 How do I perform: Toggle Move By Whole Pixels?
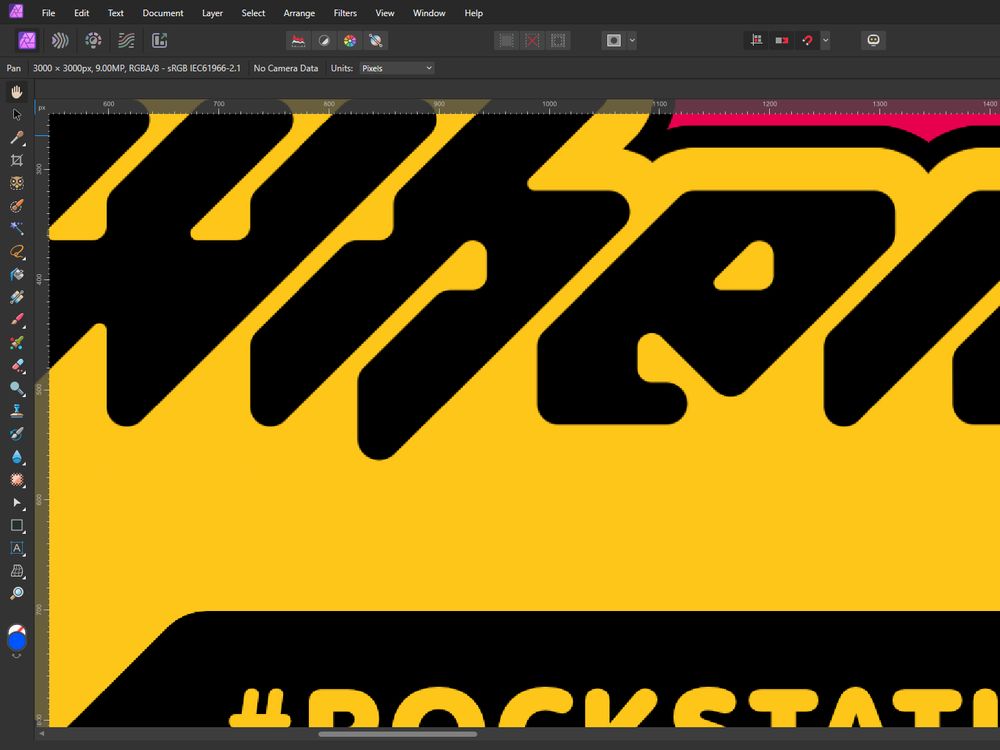pyautogui.click(x=782, y=41)
